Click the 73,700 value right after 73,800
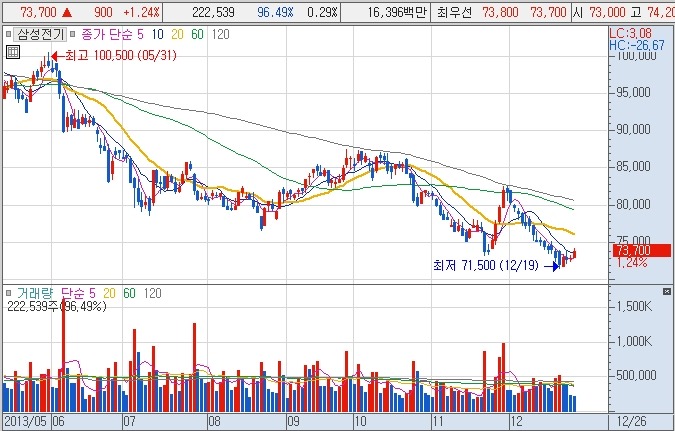Screen dimensions: 675x431 [x=548, y=12]
